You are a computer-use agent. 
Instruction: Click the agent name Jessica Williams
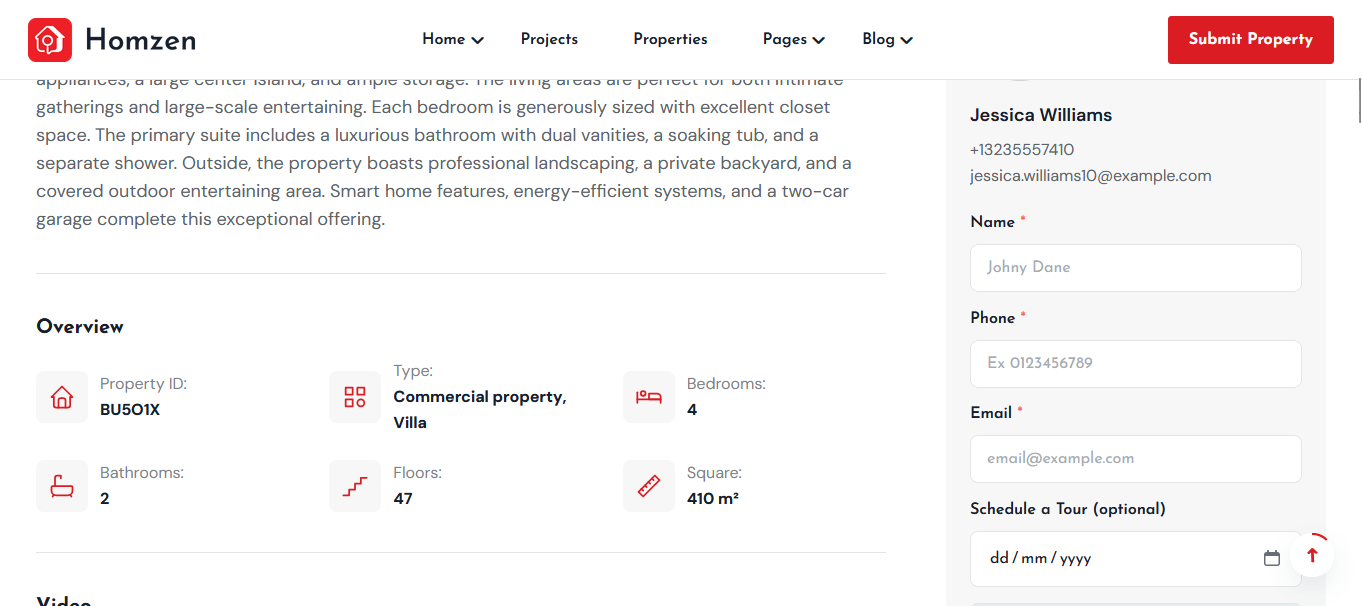click(1041, 115)
